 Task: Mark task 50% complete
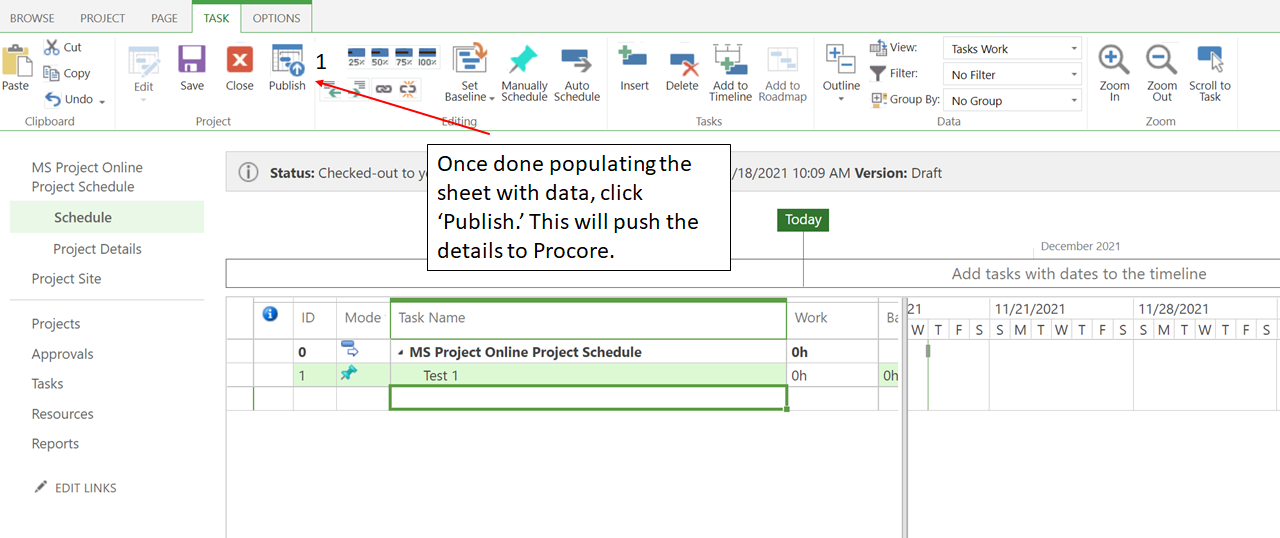(380, 55)
